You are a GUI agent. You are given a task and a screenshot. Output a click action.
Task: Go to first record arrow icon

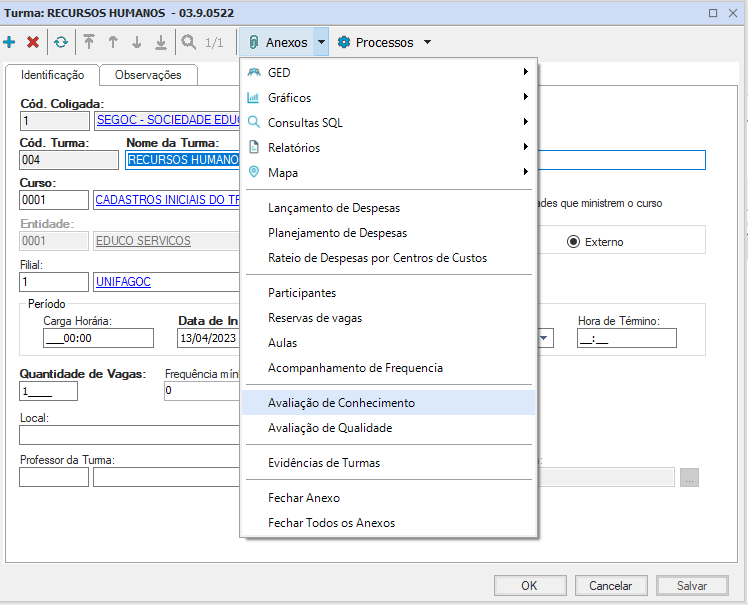pos(89,43)
